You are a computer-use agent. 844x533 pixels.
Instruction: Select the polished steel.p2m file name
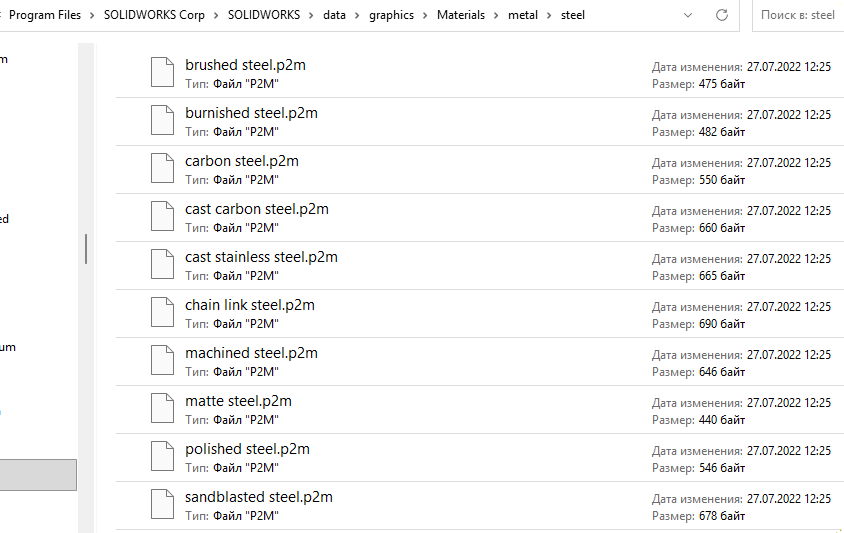[x=247, y=449]
